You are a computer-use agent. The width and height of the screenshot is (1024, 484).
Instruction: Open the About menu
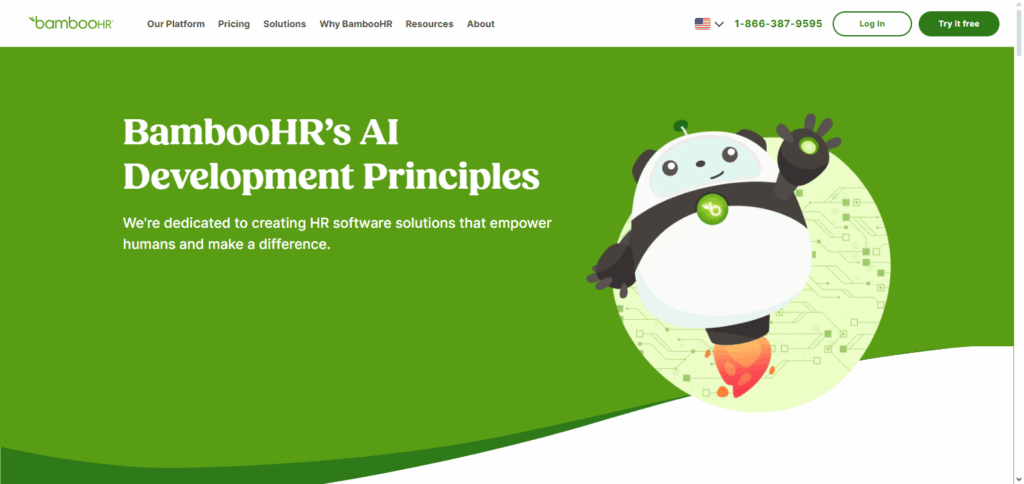pyautogui.click(x=481, y=24)
